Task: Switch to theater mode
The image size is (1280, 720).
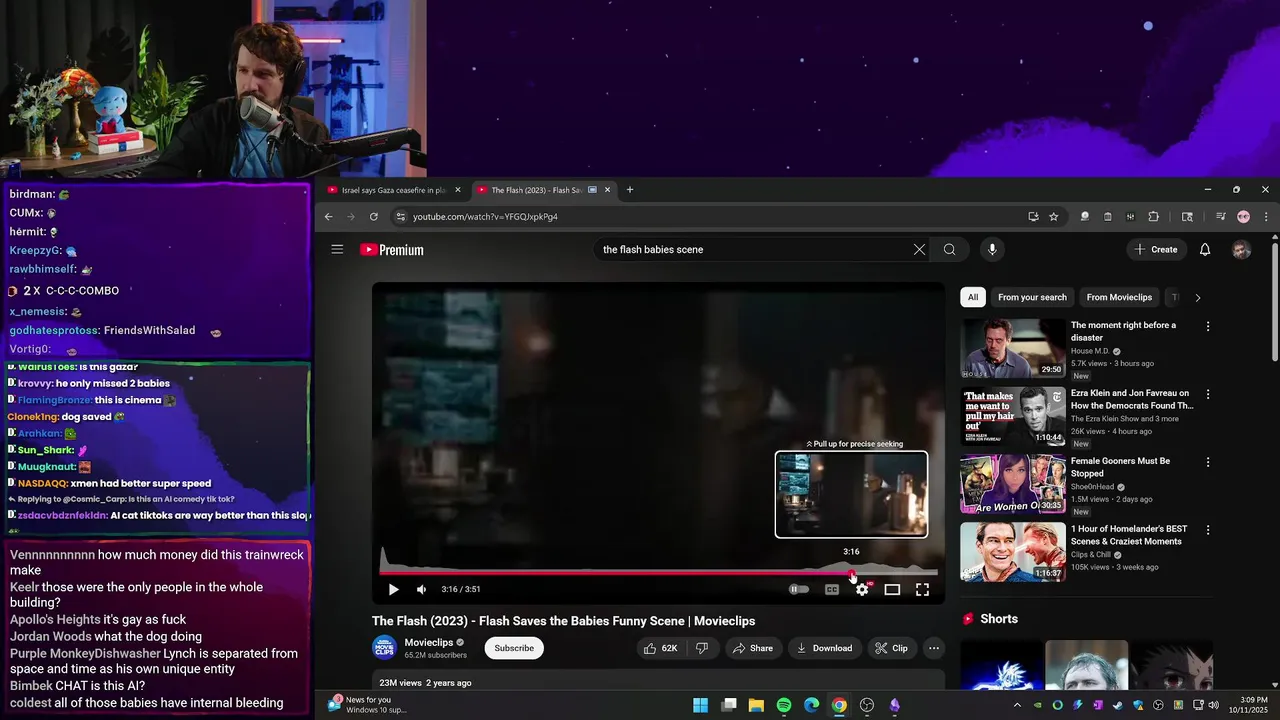Action: (x=892, y=590)
